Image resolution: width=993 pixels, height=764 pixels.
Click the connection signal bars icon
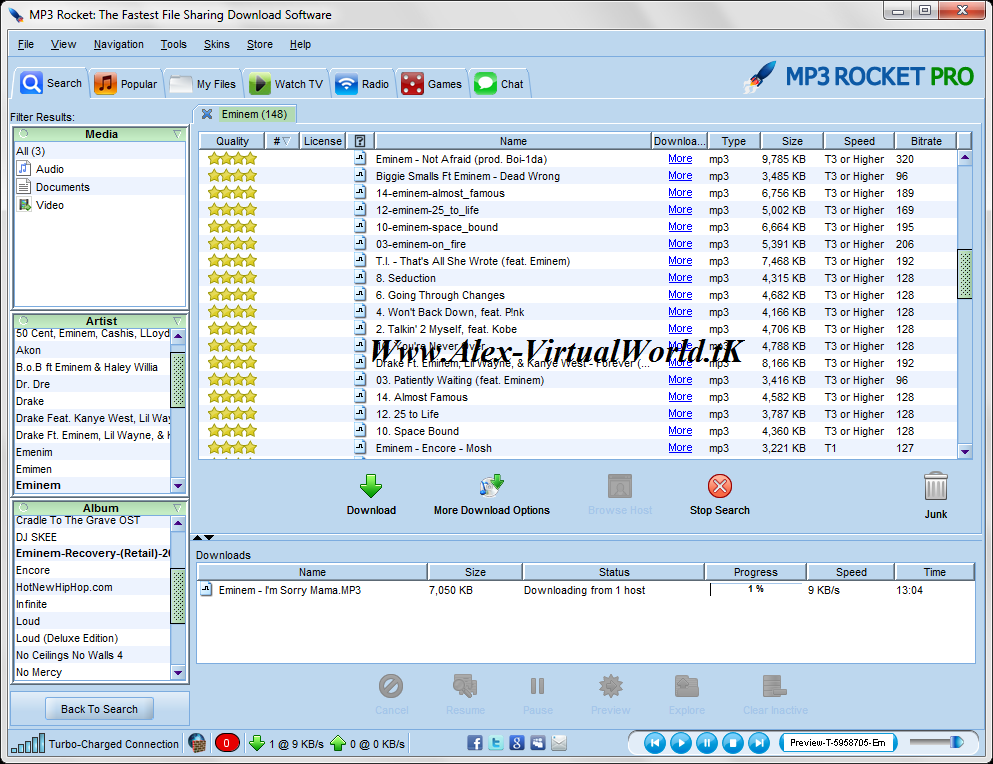pos(28,743)
